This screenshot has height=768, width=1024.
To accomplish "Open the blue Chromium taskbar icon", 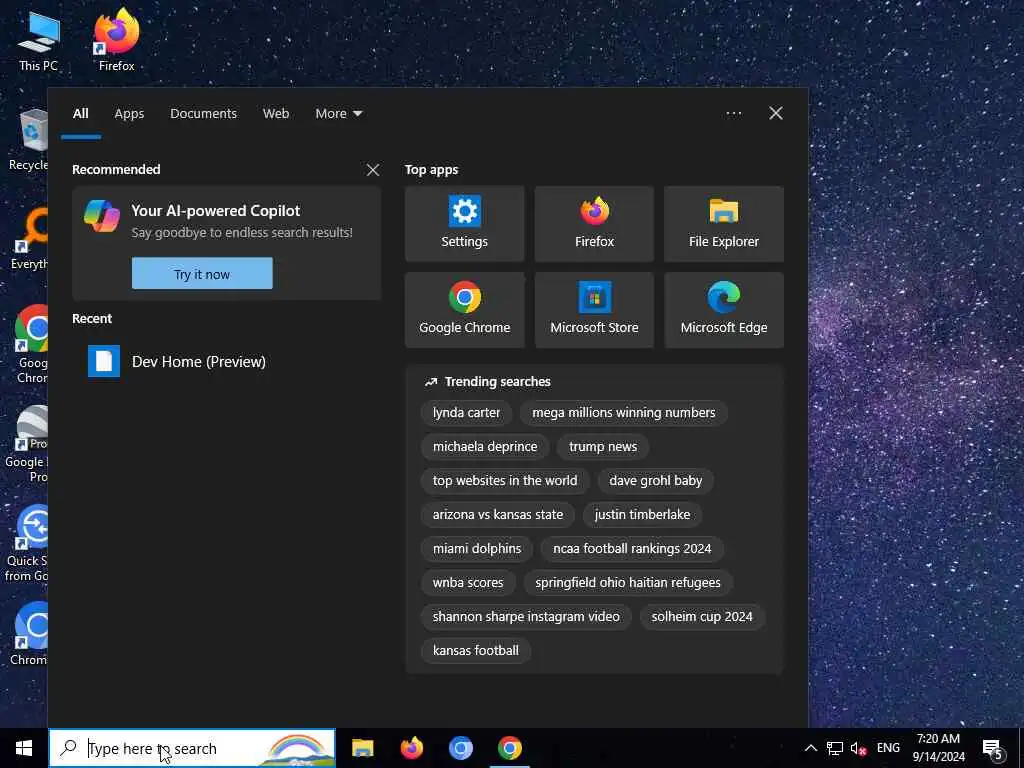I will (x=460, y=748).
